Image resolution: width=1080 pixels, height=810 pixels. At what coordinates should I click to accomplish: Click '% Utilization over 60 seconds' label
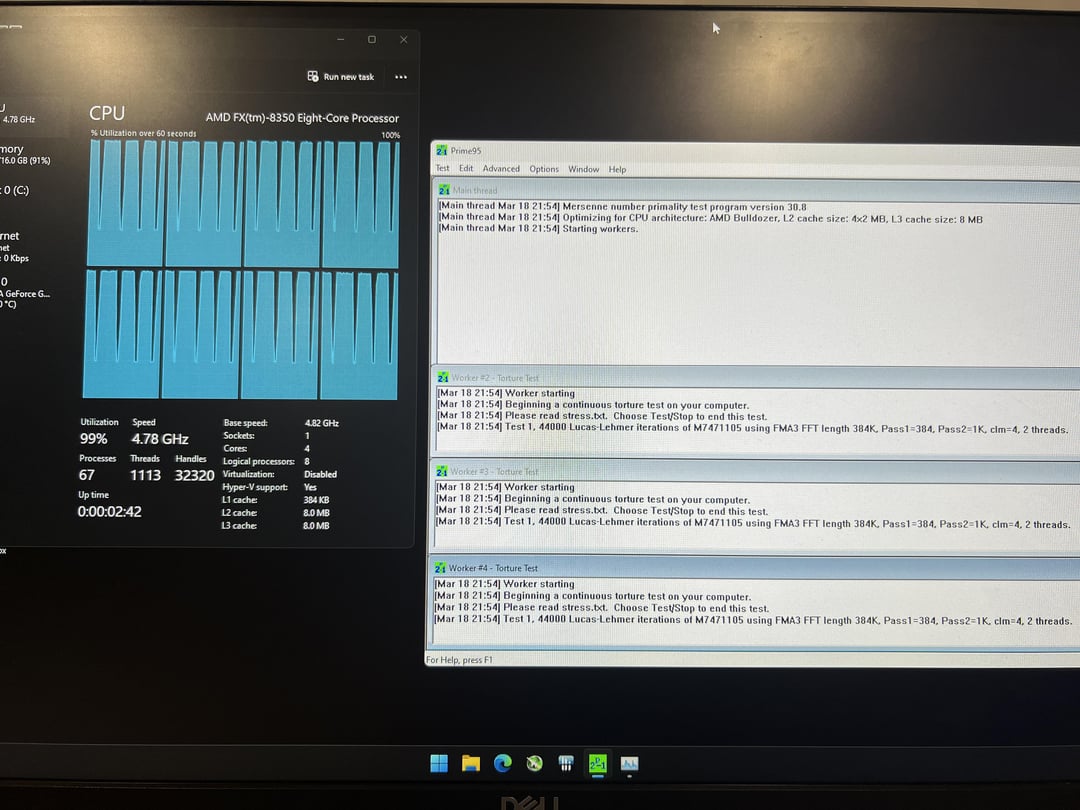(143, 133)
